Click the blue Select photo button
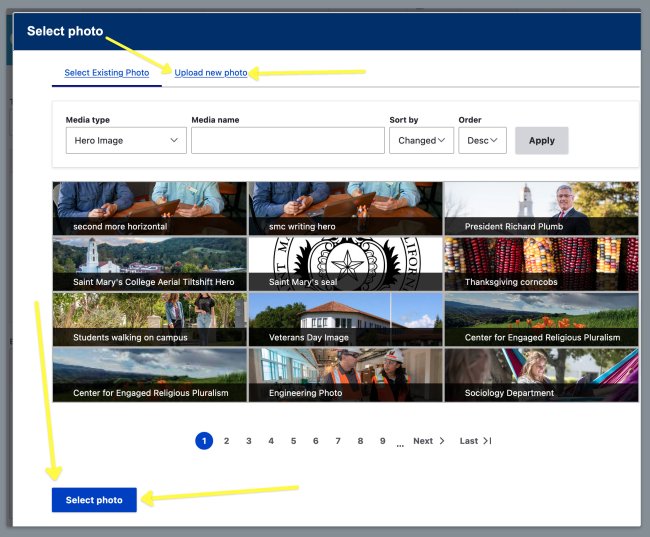 (x=94, y=500)
